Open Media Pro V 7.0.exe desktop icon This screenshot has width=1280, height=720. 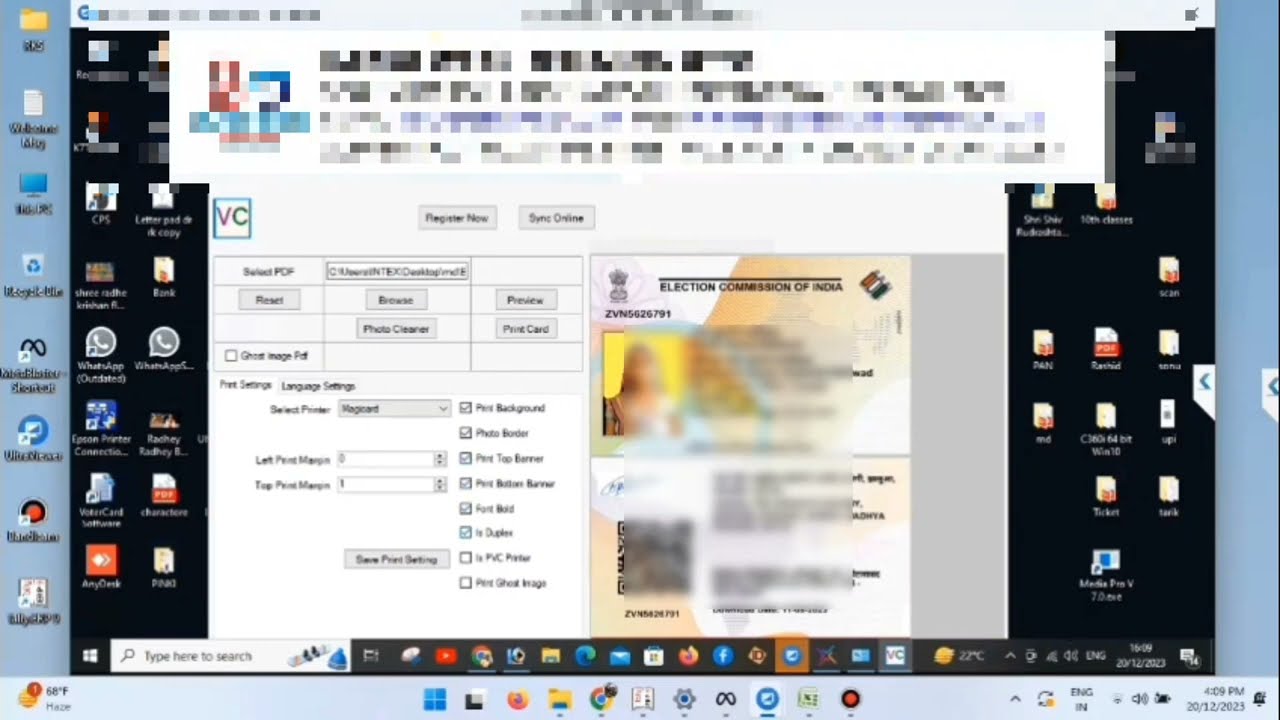tap(1106, 573)
